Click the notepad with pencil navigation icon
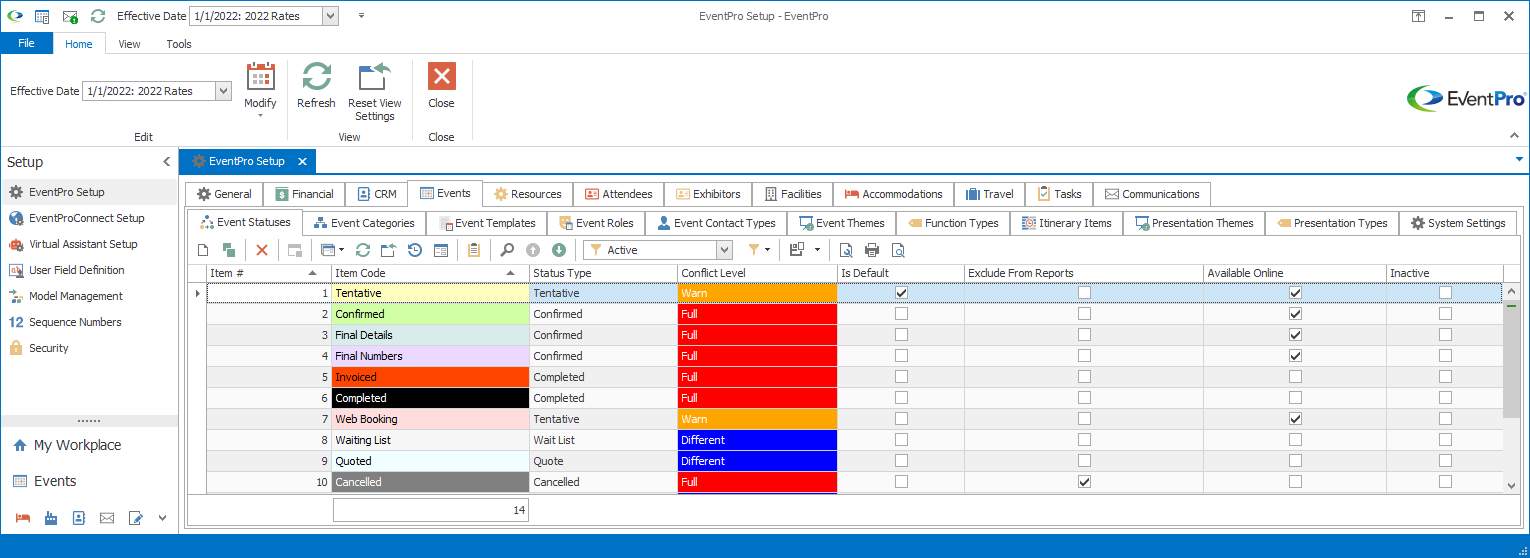 [x=135, y=518]
